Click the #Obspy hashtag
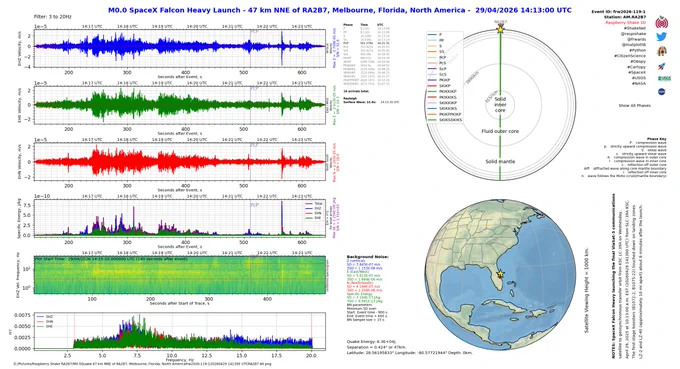Image resolution: width=680 pixels, height=369 pixels. [x=638, y=62]
